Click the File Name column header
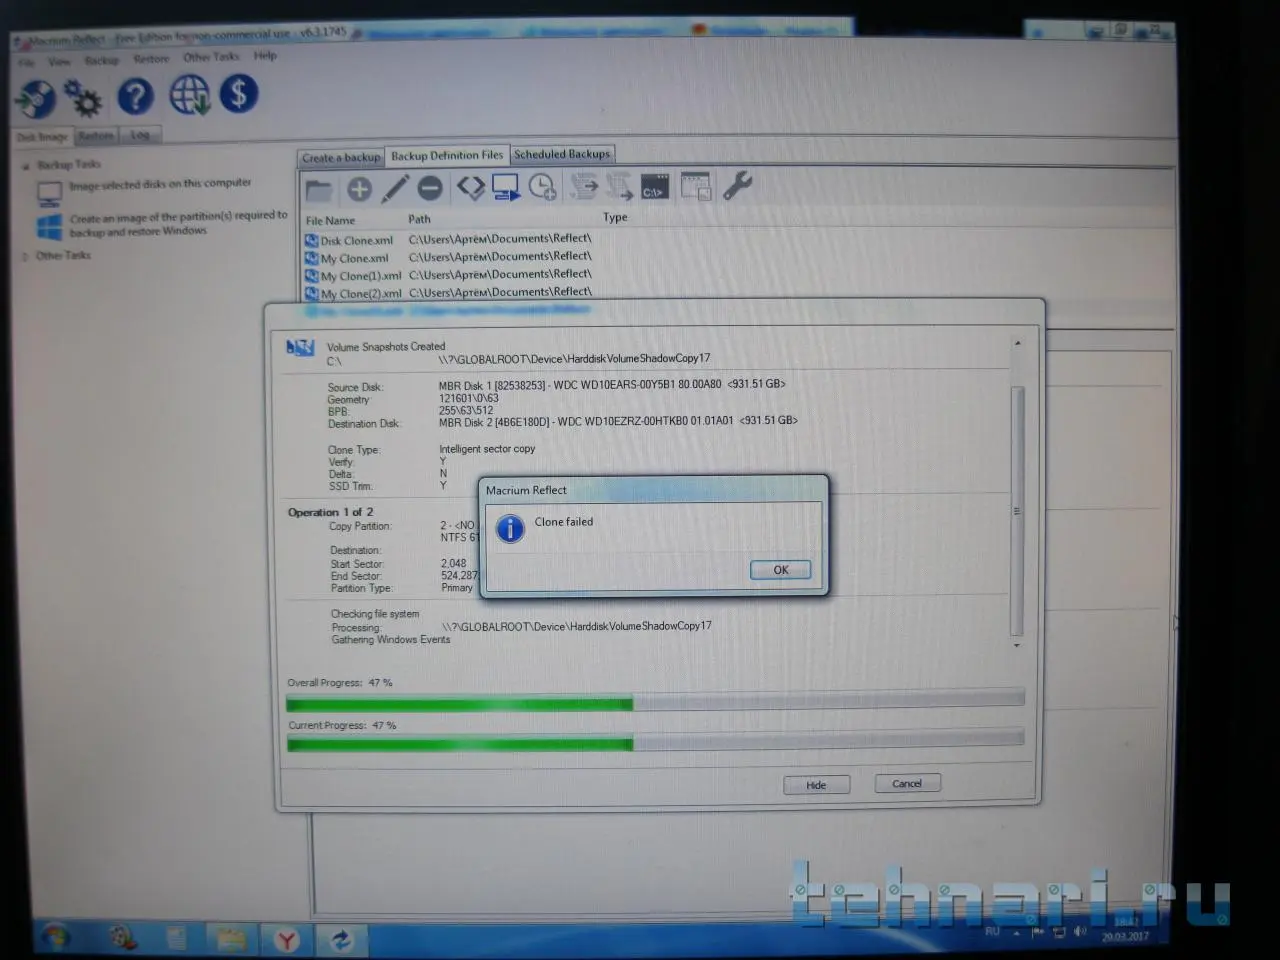 point(331,221)
